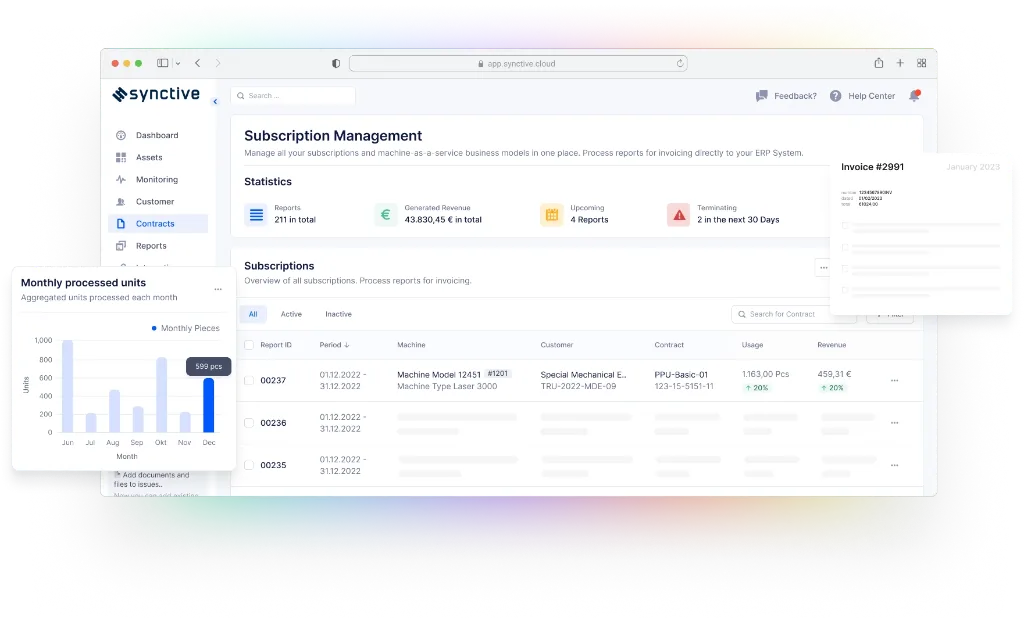
Task: Click the Dashboard gauge icon
Action: click(x=121, y=135)
